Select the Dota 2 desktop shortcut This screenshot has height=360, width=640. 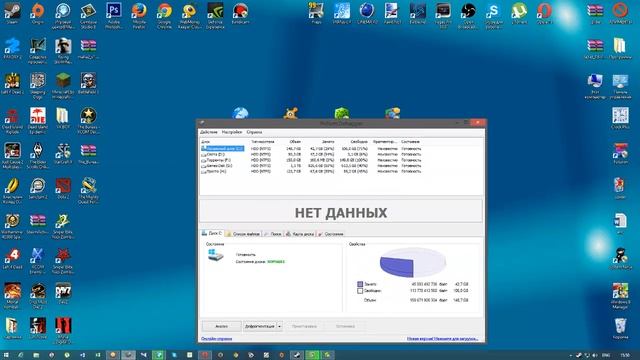pyautogui.click(x=63, y=189)
